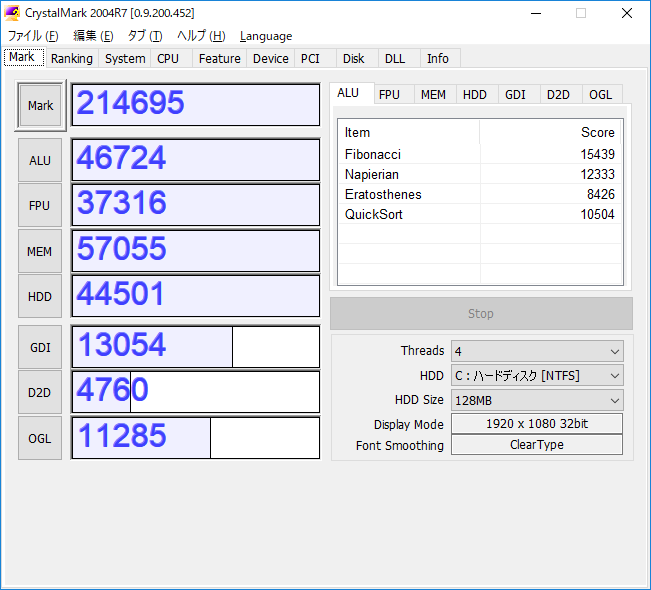
Task: Click the D2D progress bar showing 4760
Action: 196,392
